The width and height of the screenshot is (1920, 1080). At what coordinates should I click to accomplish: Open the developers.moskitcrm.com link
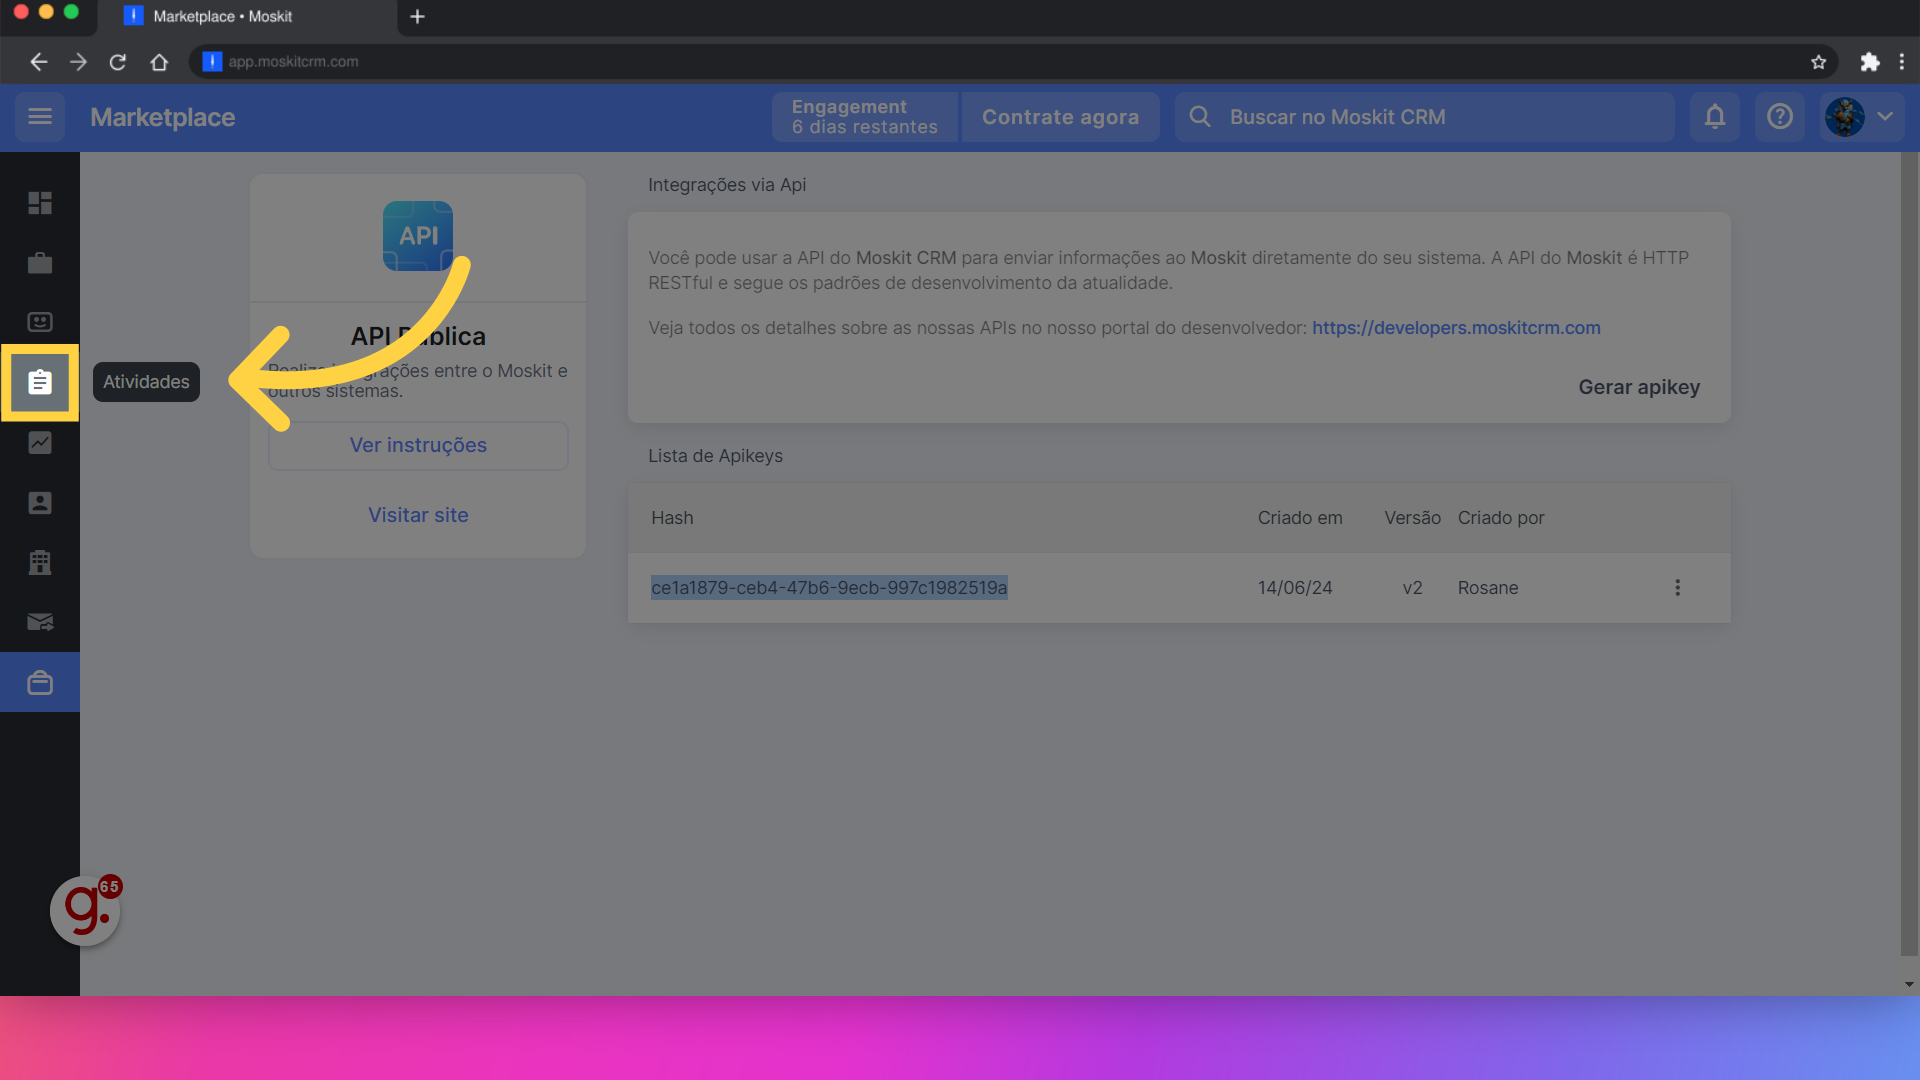[1456, 328]
